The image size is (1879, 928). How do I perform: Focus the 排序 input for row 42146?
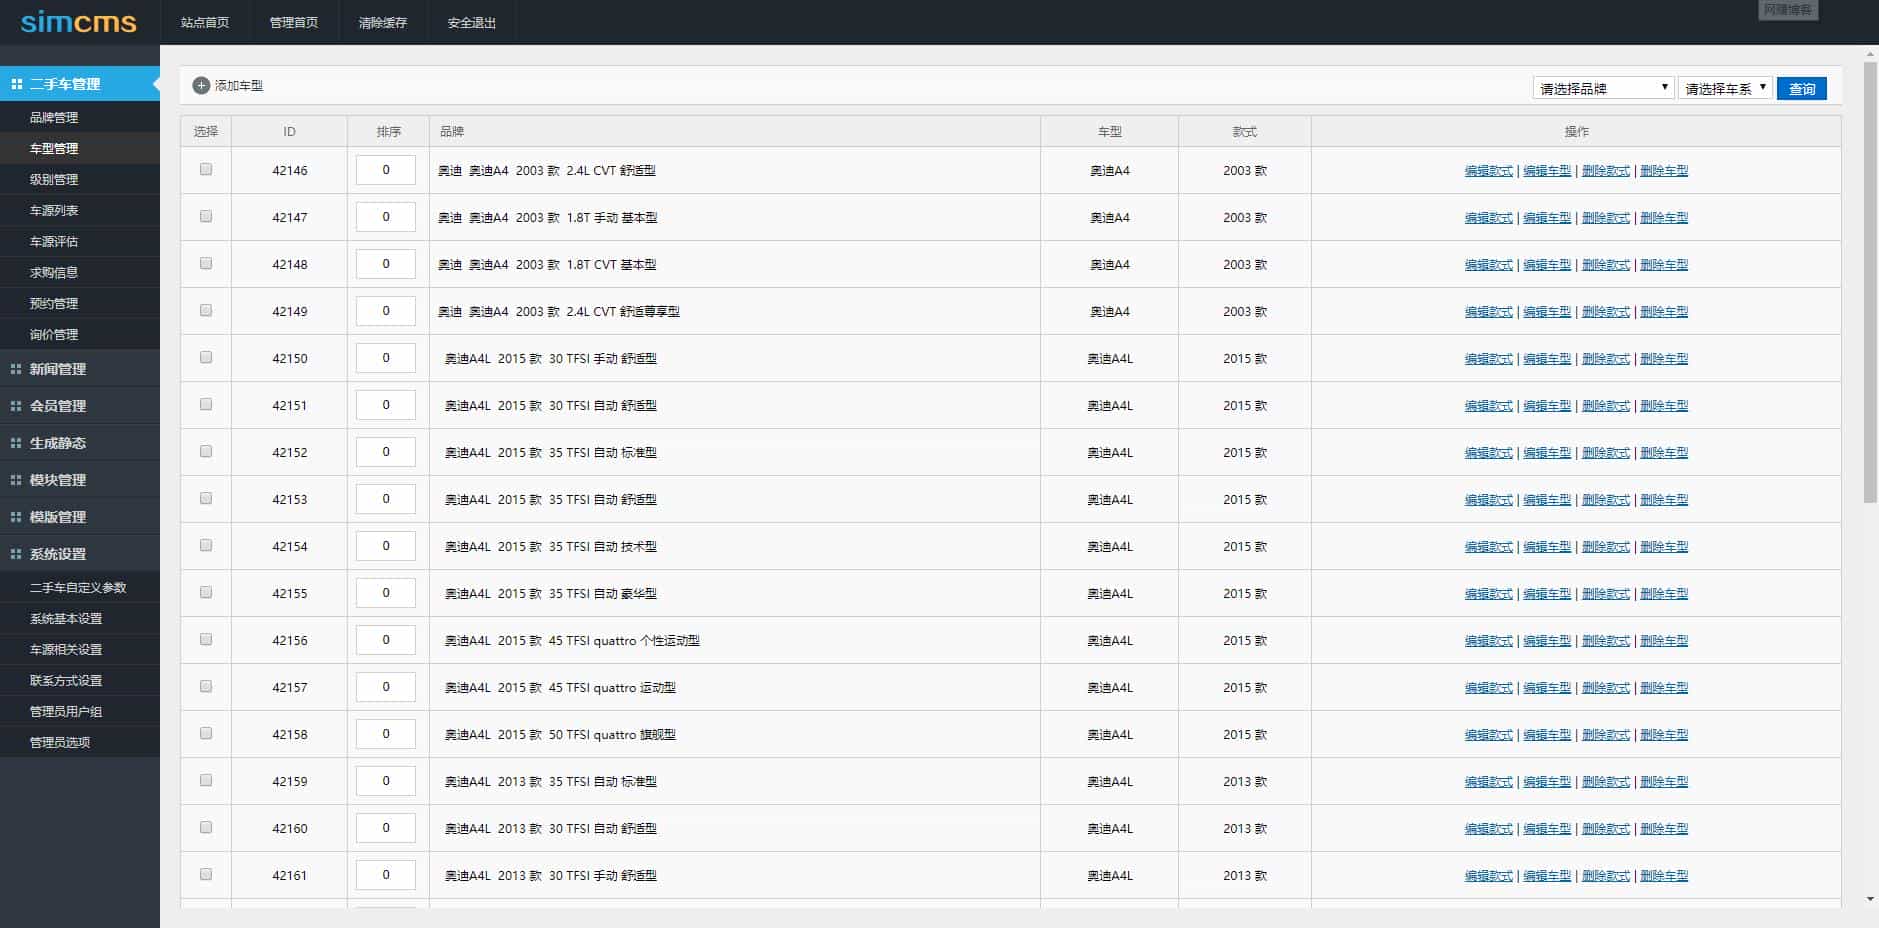pos(386,170)
